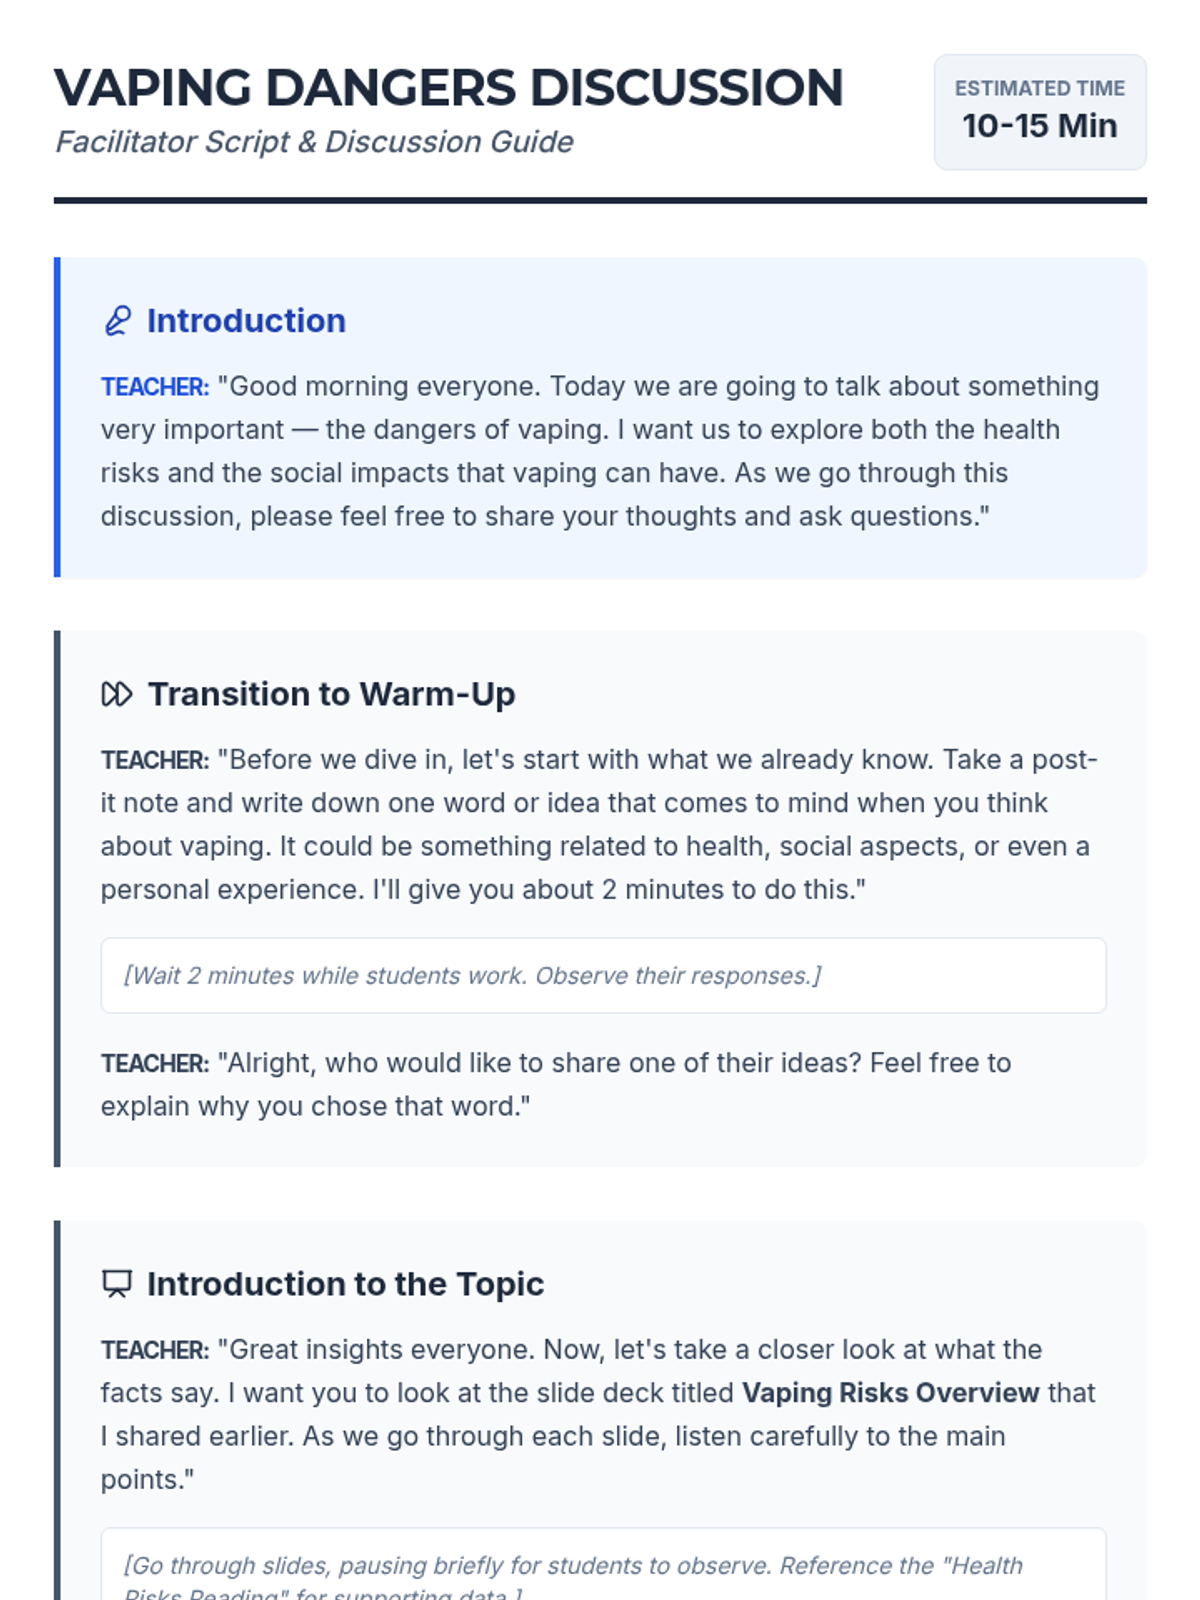This screenshot has width=1200, height=1600.
Task: Click the presentation board icon beside Introduction to the Topic
Action: 117,1284
